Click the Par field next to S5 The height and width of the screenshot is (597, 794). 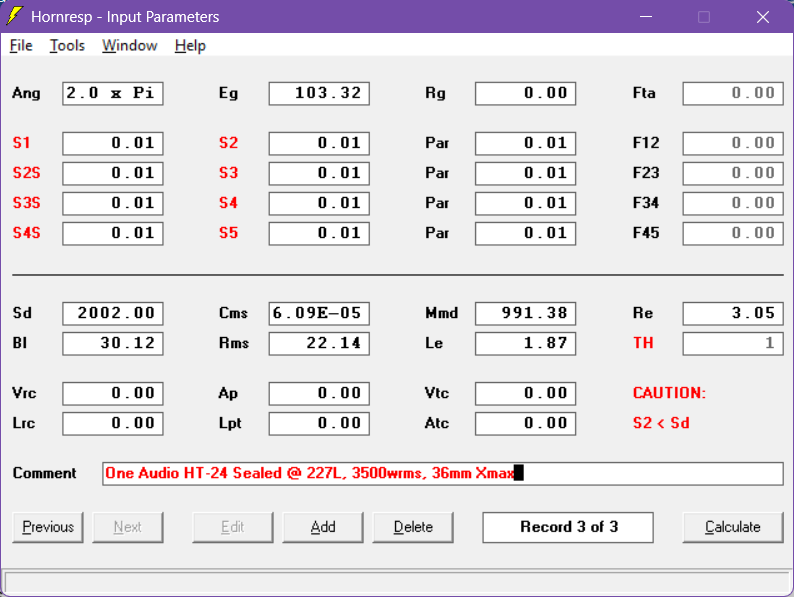coord(525,233)
